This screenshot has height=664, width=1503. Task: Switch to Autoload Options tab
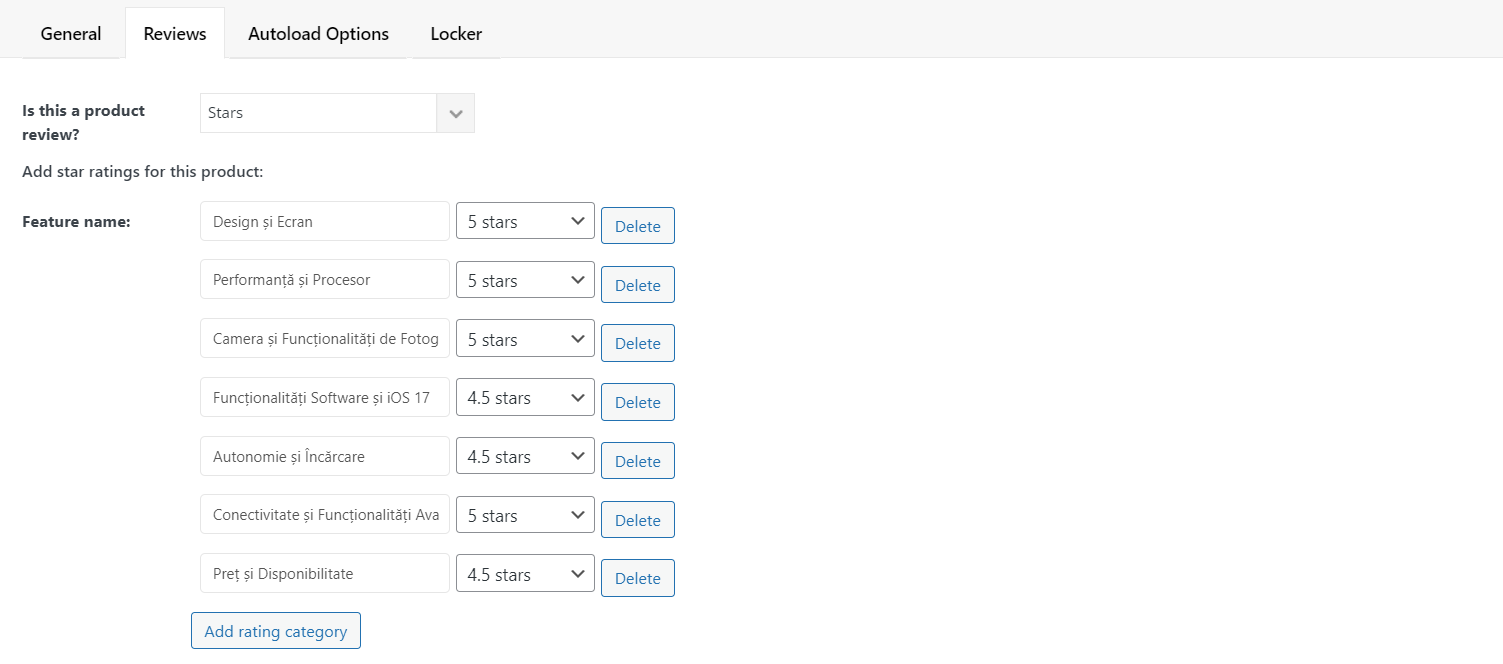318,33
